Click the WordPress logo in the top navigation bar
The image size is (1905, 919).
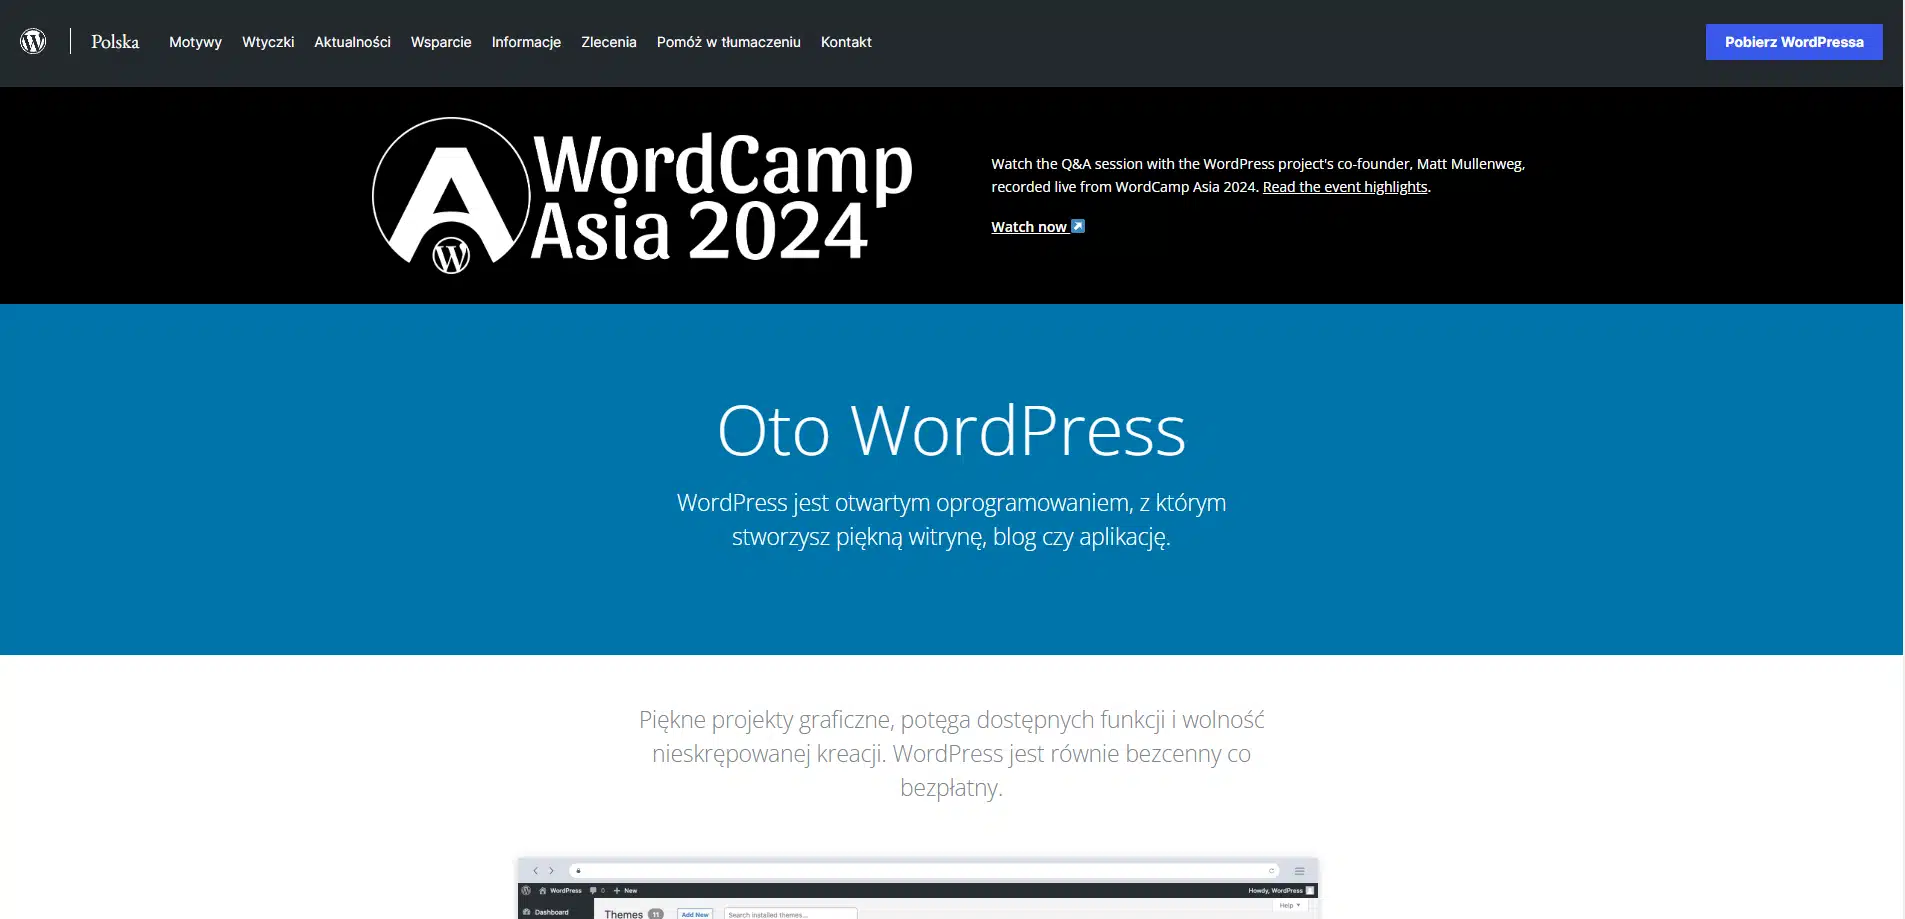tap(33, 41)
